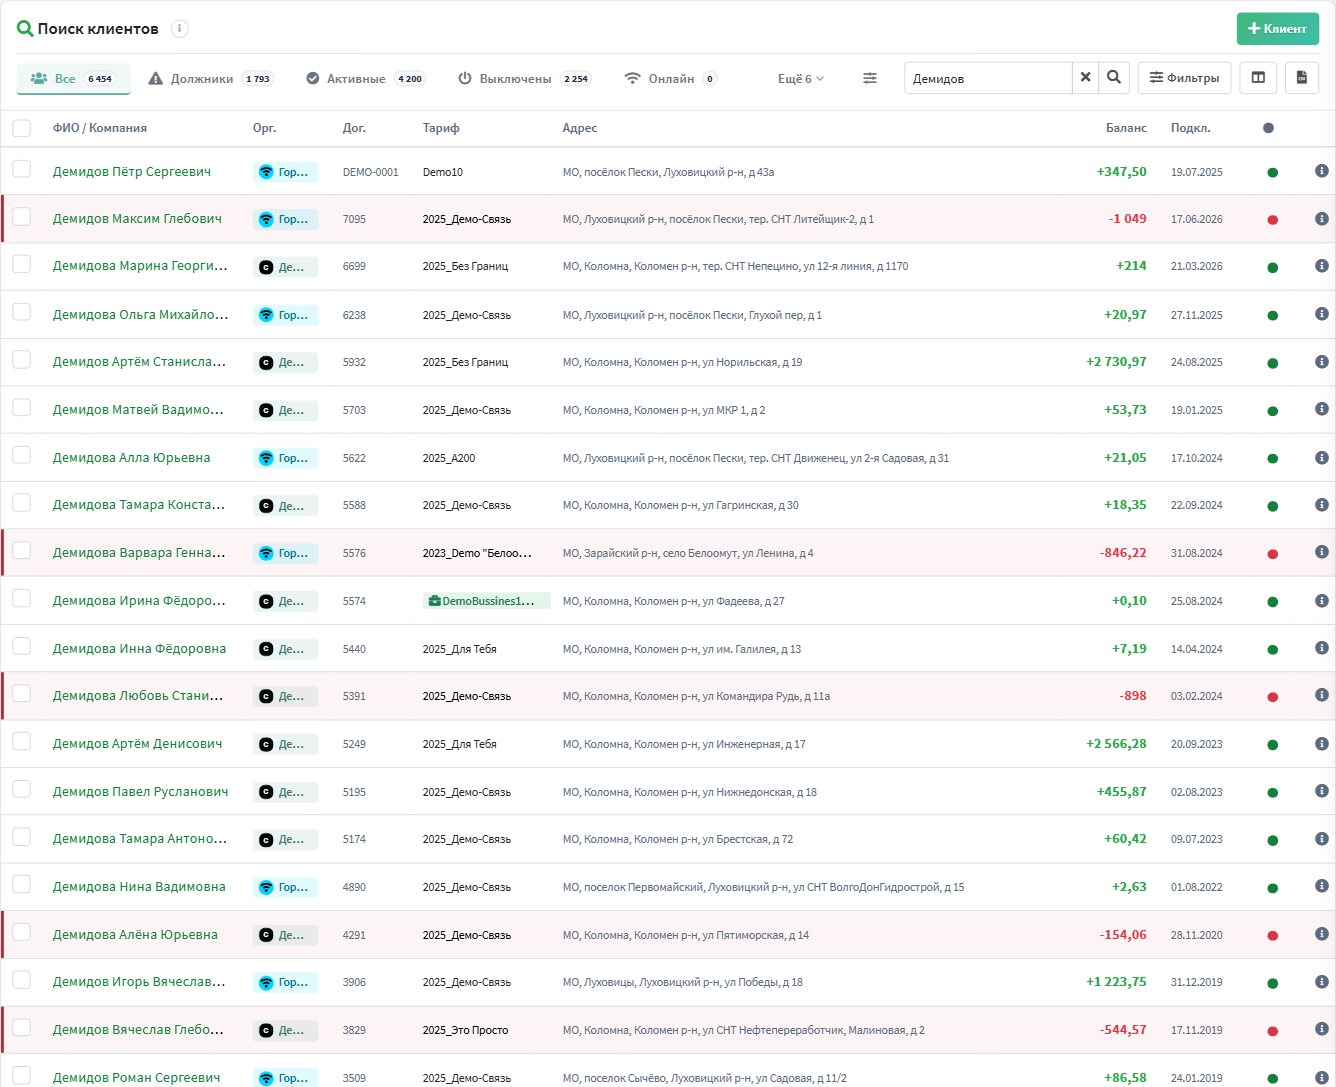
Task: Click contract number DEMO-0001
Action: pyautogui.click(x=371, y=172)
